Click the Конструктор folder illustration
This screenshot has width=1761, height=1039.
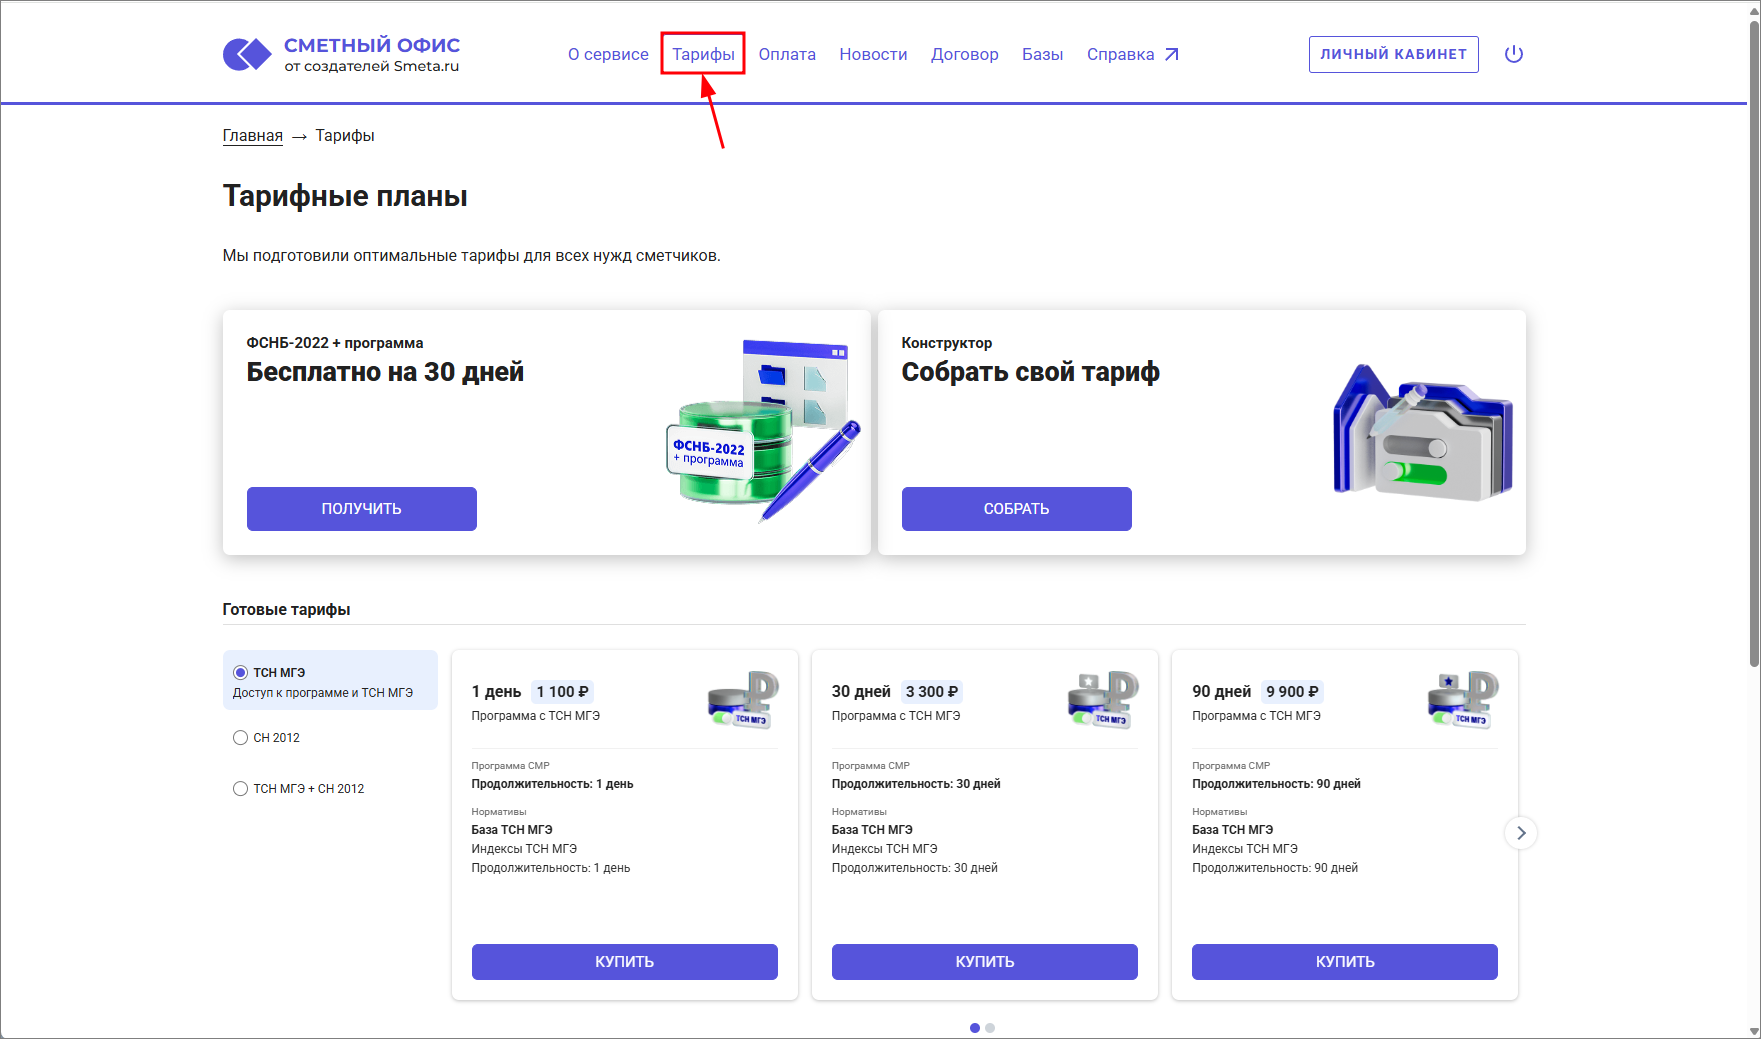(x=1422, y=433)
